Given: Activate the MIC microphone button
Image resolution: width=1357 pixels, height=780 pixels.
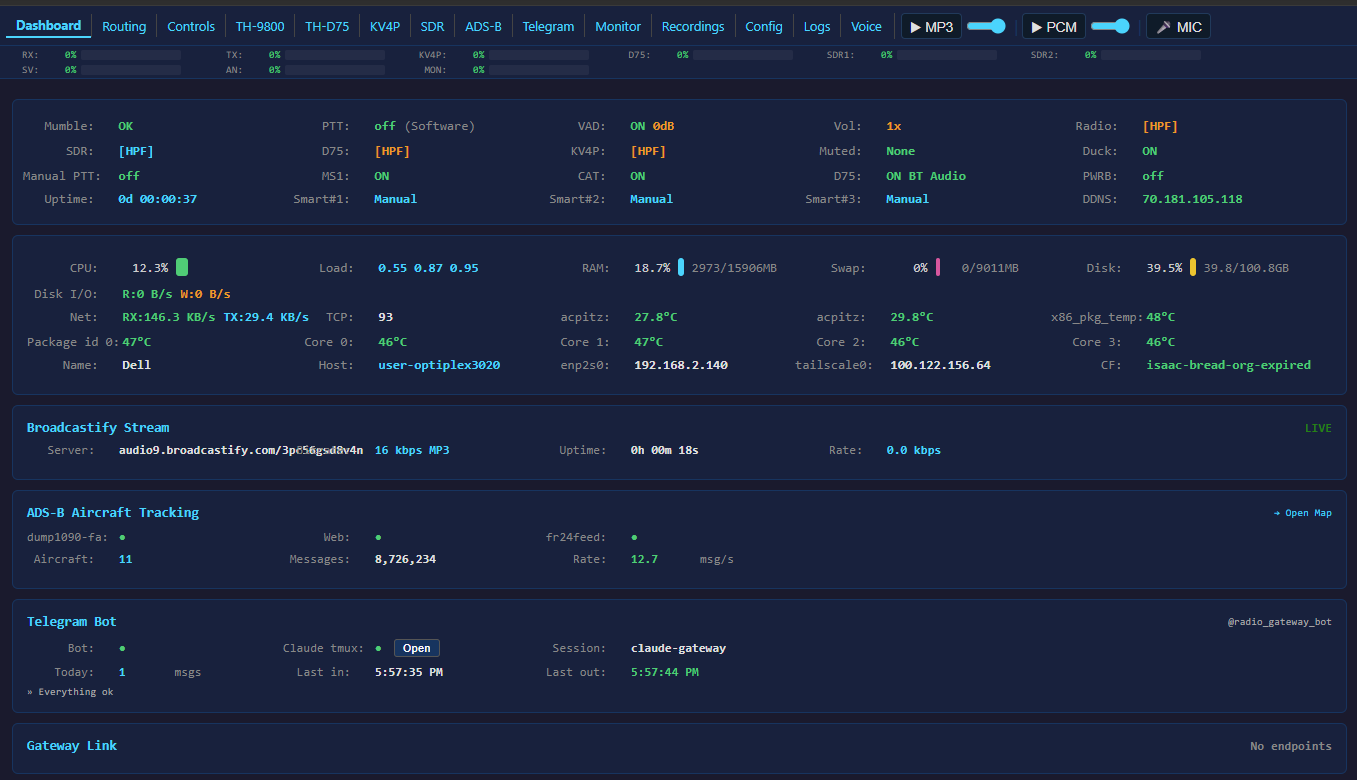Looking at the screenshot, I should click(1177, 26).
